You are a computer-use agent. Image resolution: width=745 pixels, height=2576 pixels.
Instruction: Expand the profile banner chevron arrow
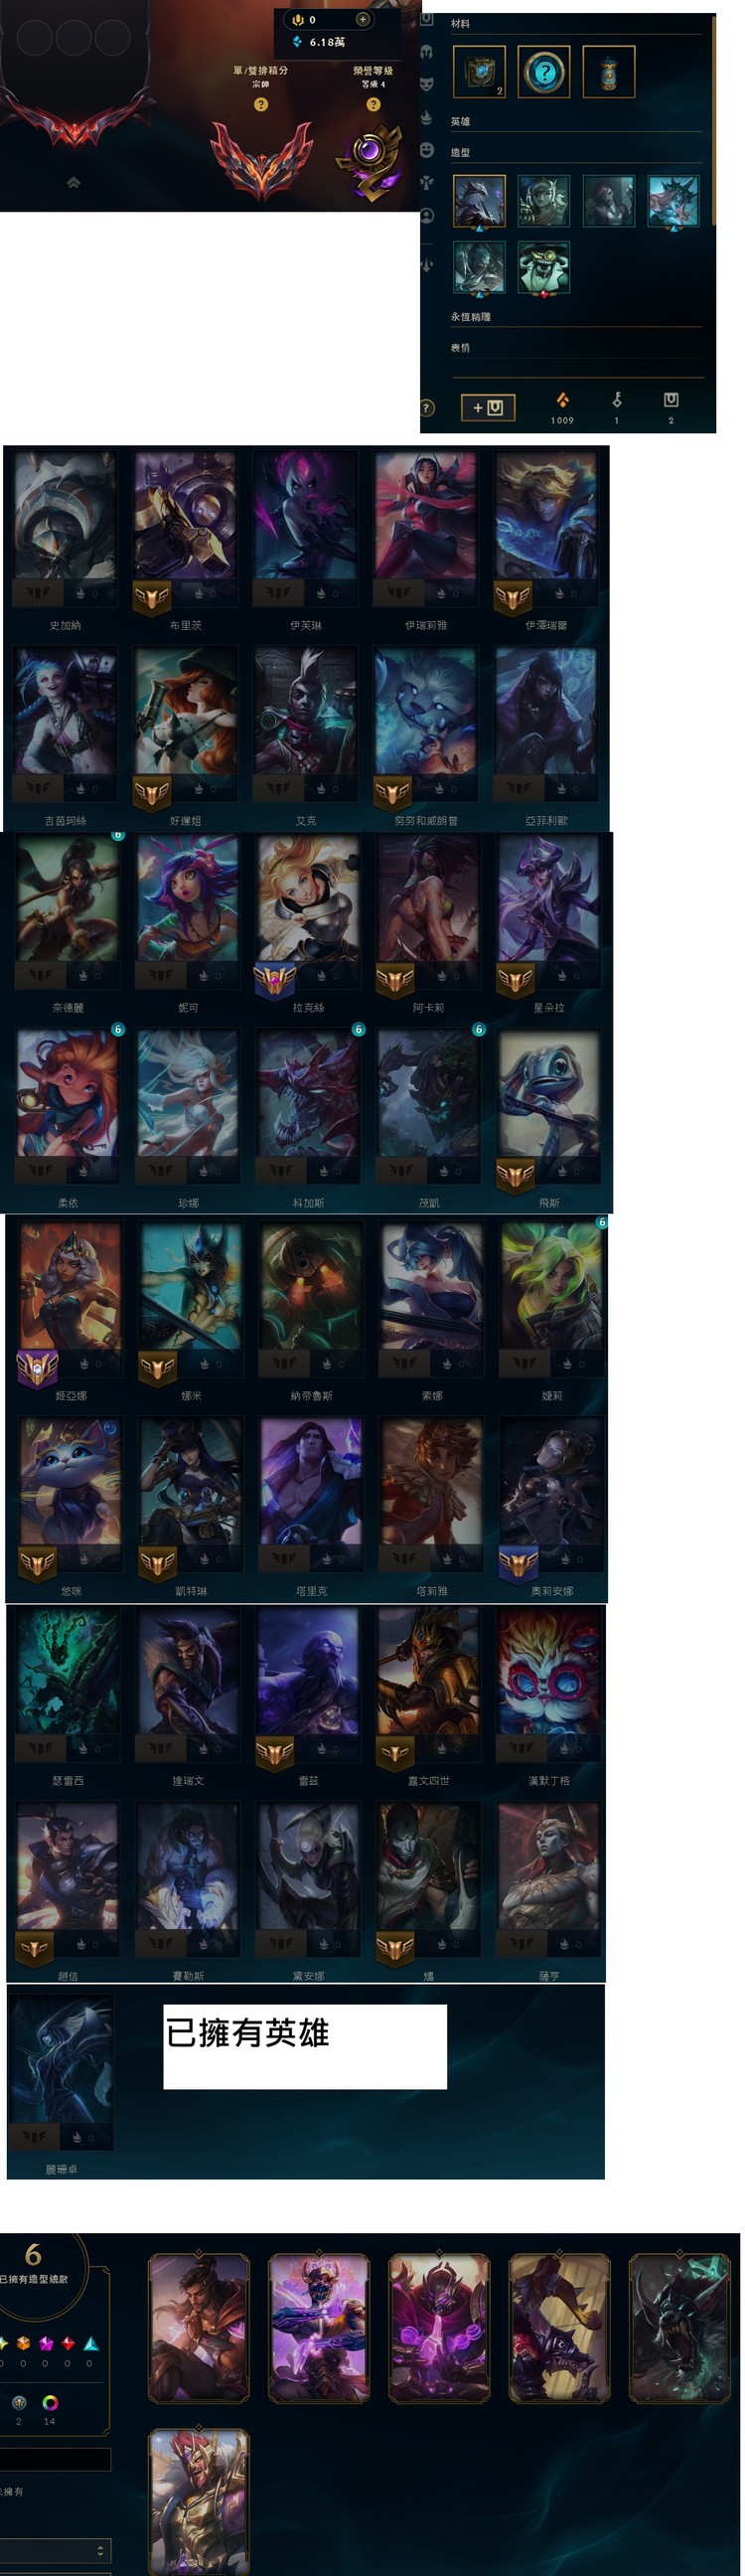tap(74, 182)
